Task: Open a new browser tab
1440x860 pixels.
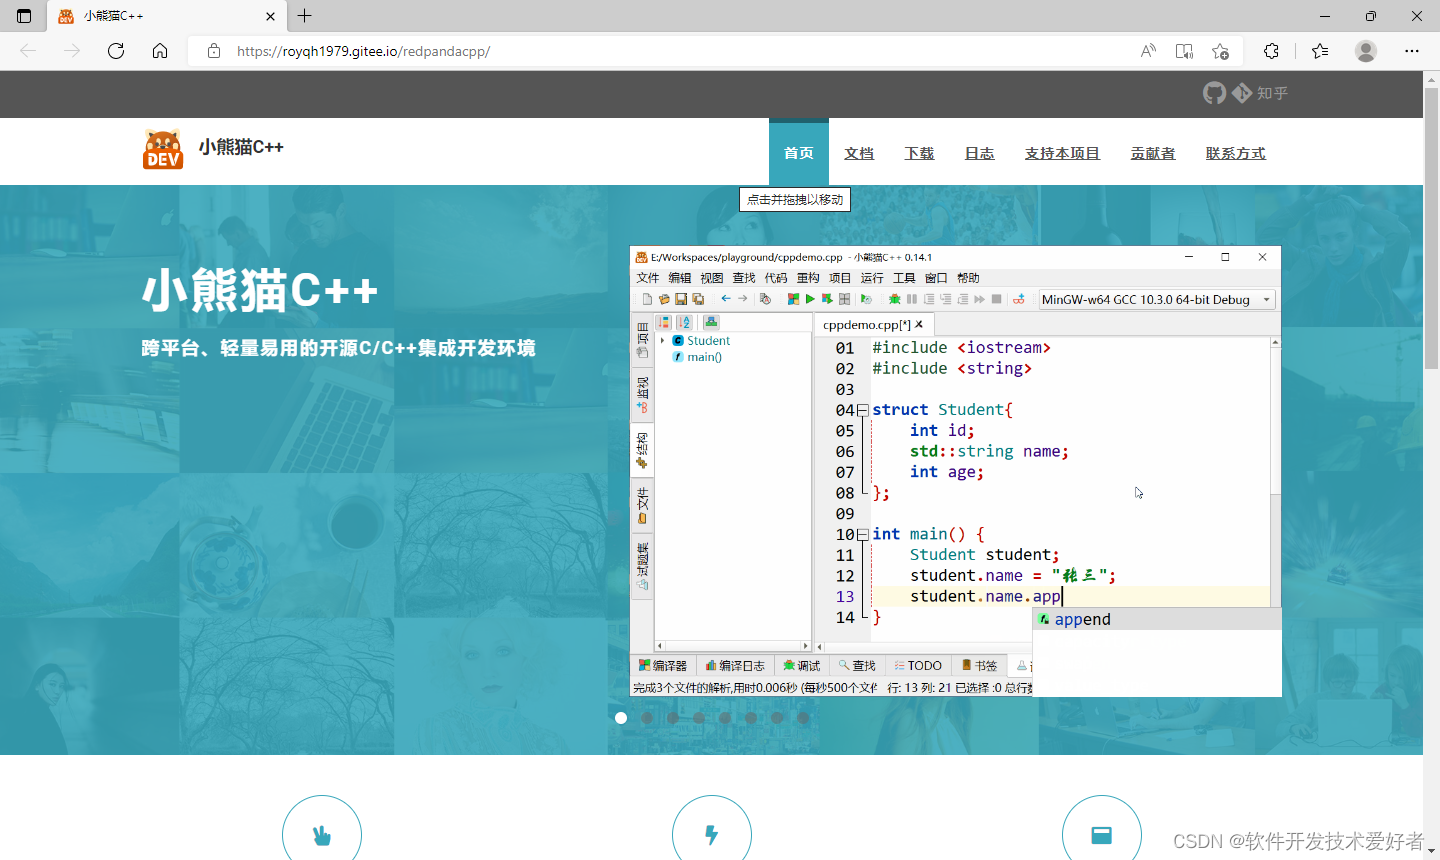Action: pos(305,16)
